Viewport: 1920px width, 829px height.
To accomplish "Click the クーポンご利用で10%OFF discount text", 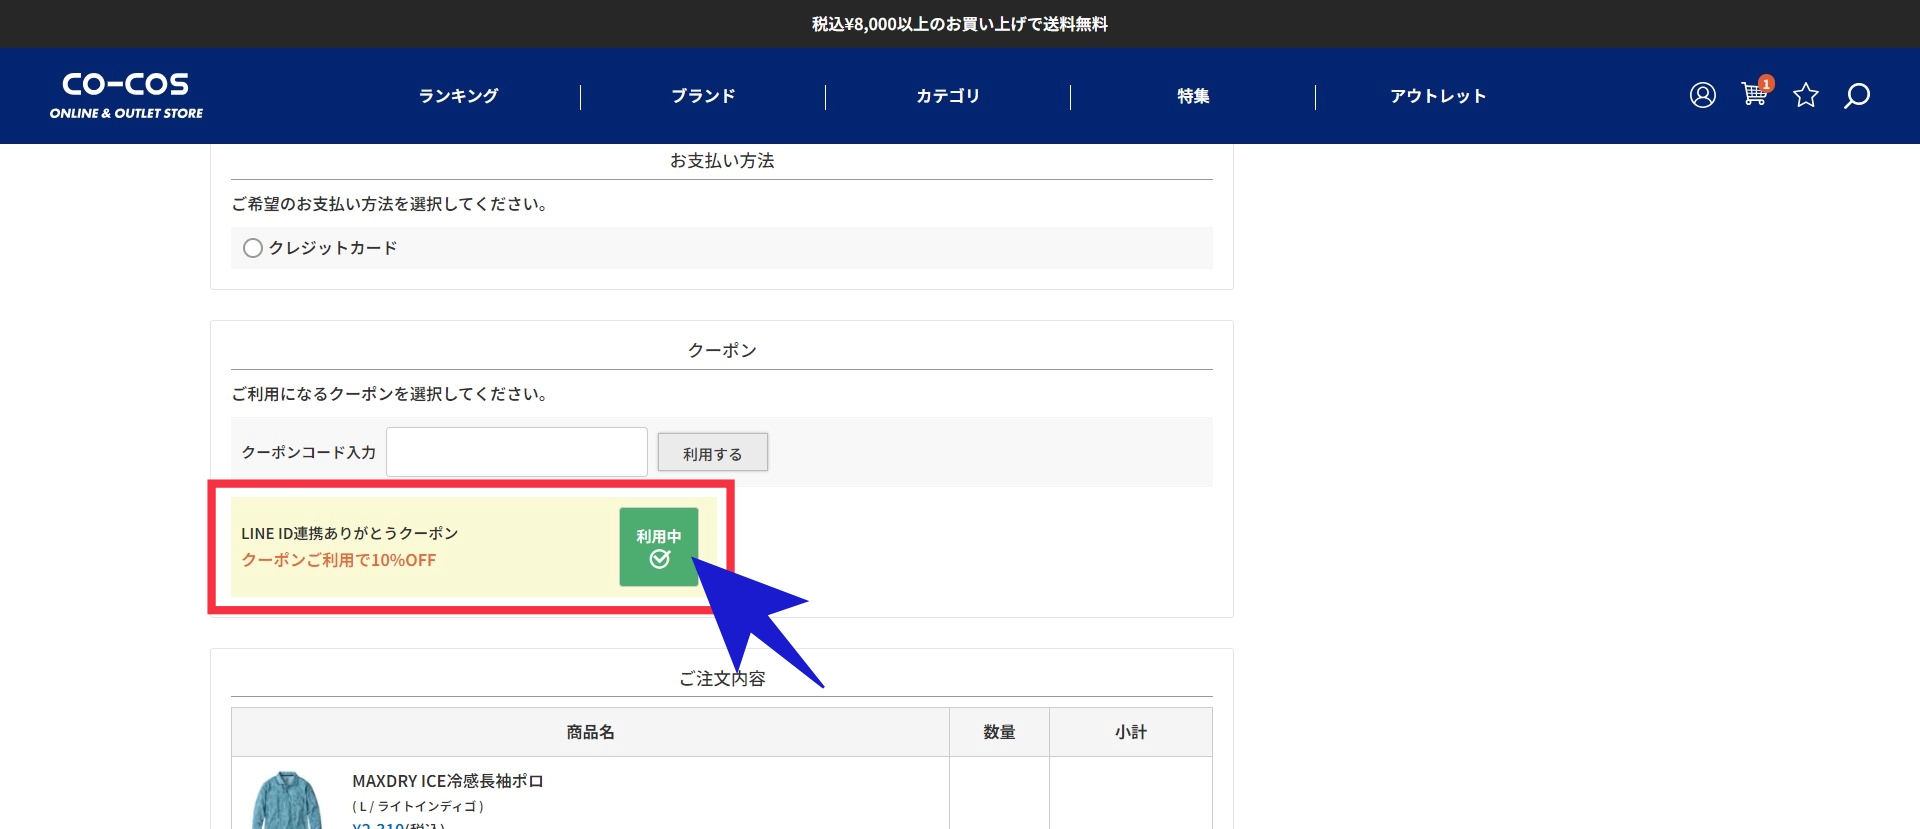I will 338,560.
